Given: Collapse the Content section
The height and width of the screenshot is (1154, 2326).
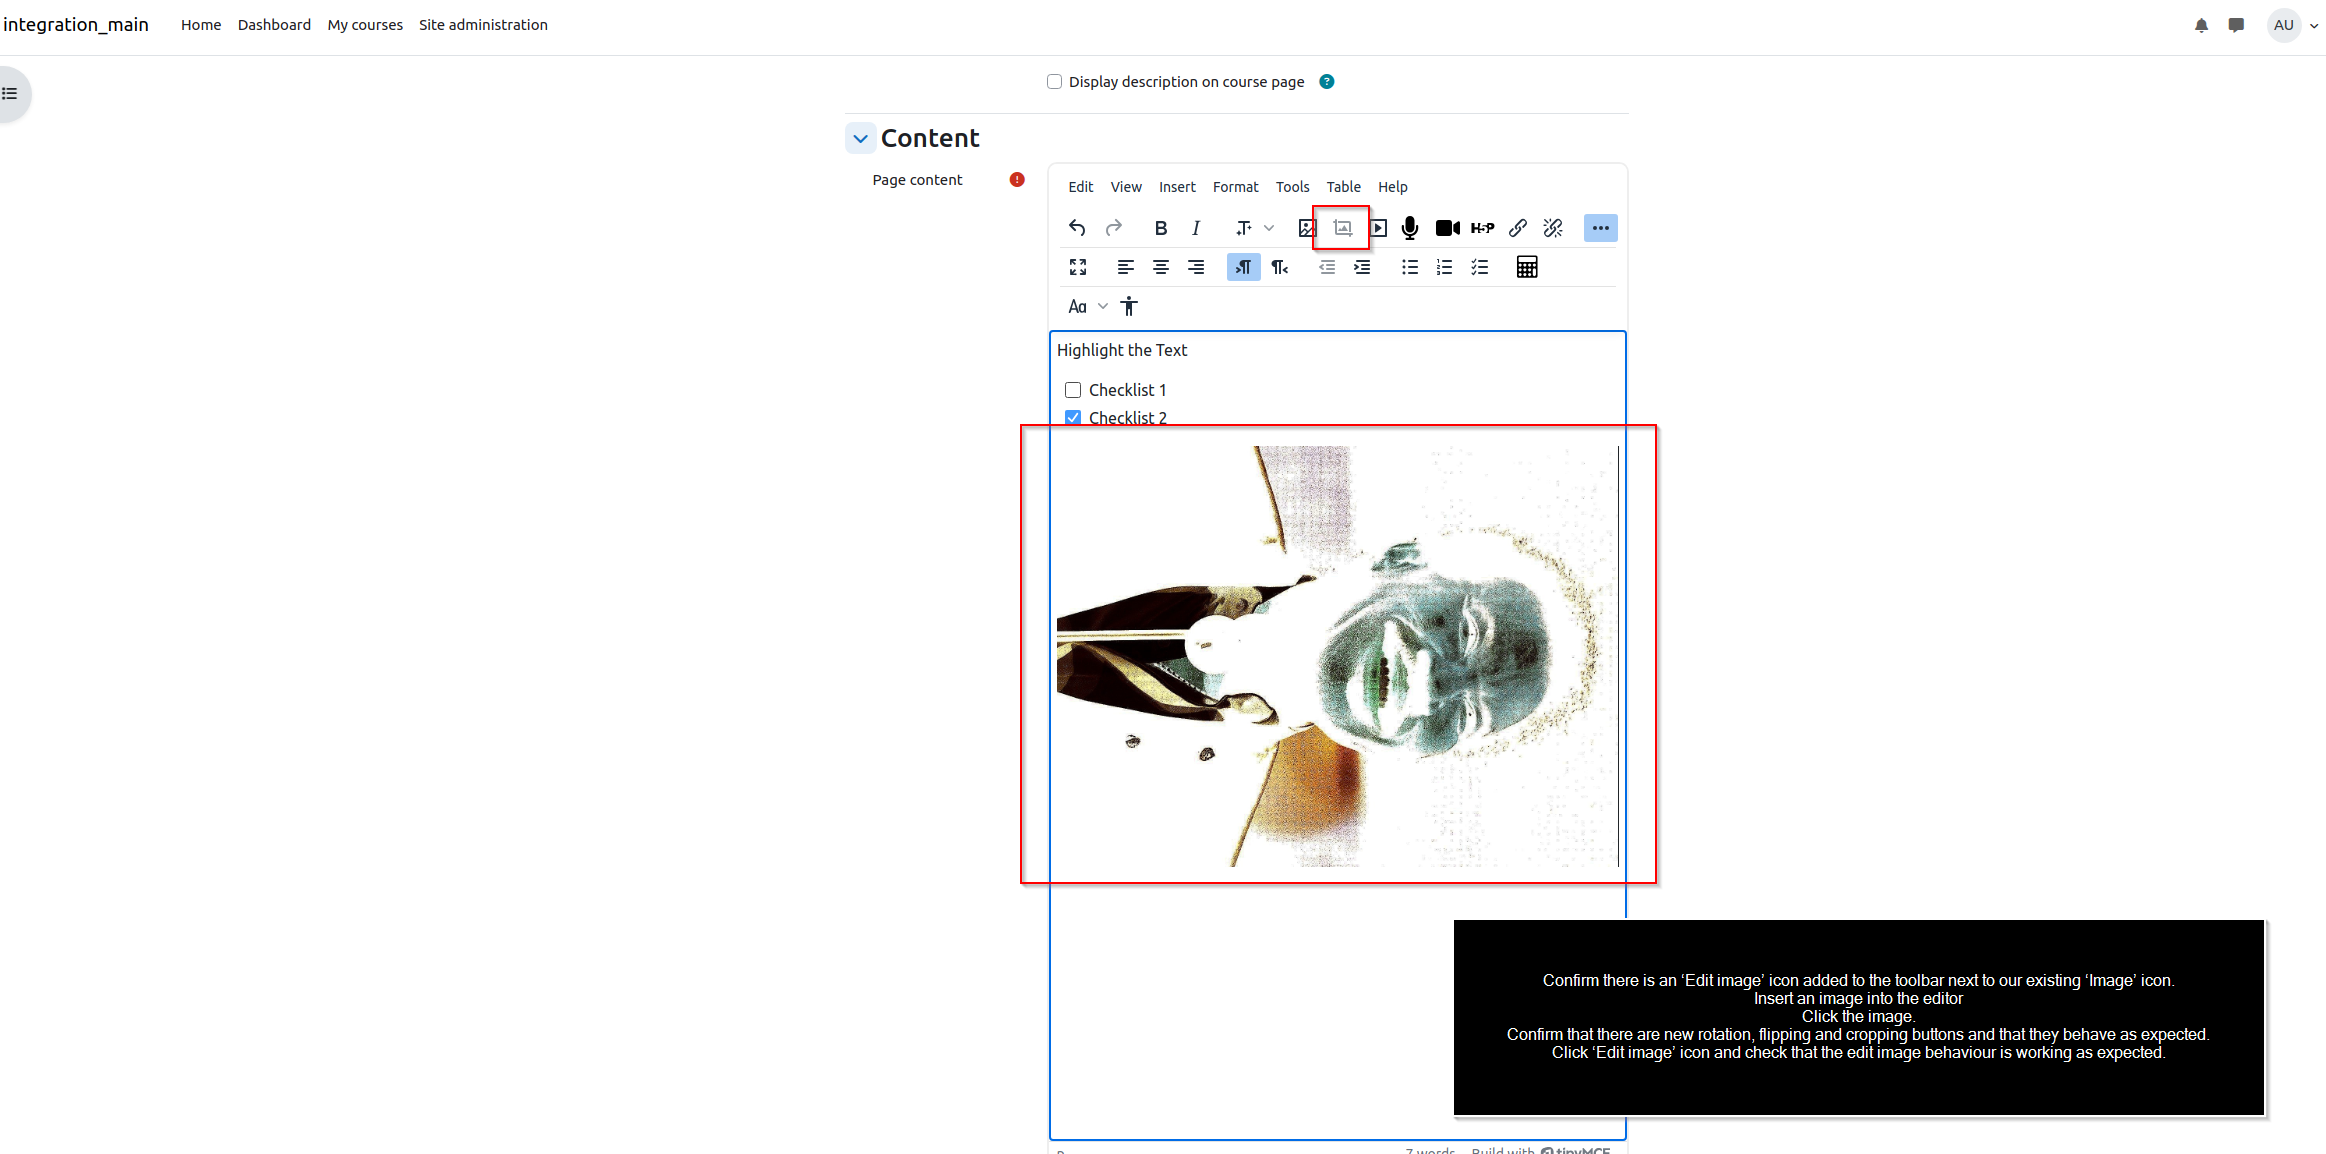Looking at the screenshot, I should click(x=861, y=138).
